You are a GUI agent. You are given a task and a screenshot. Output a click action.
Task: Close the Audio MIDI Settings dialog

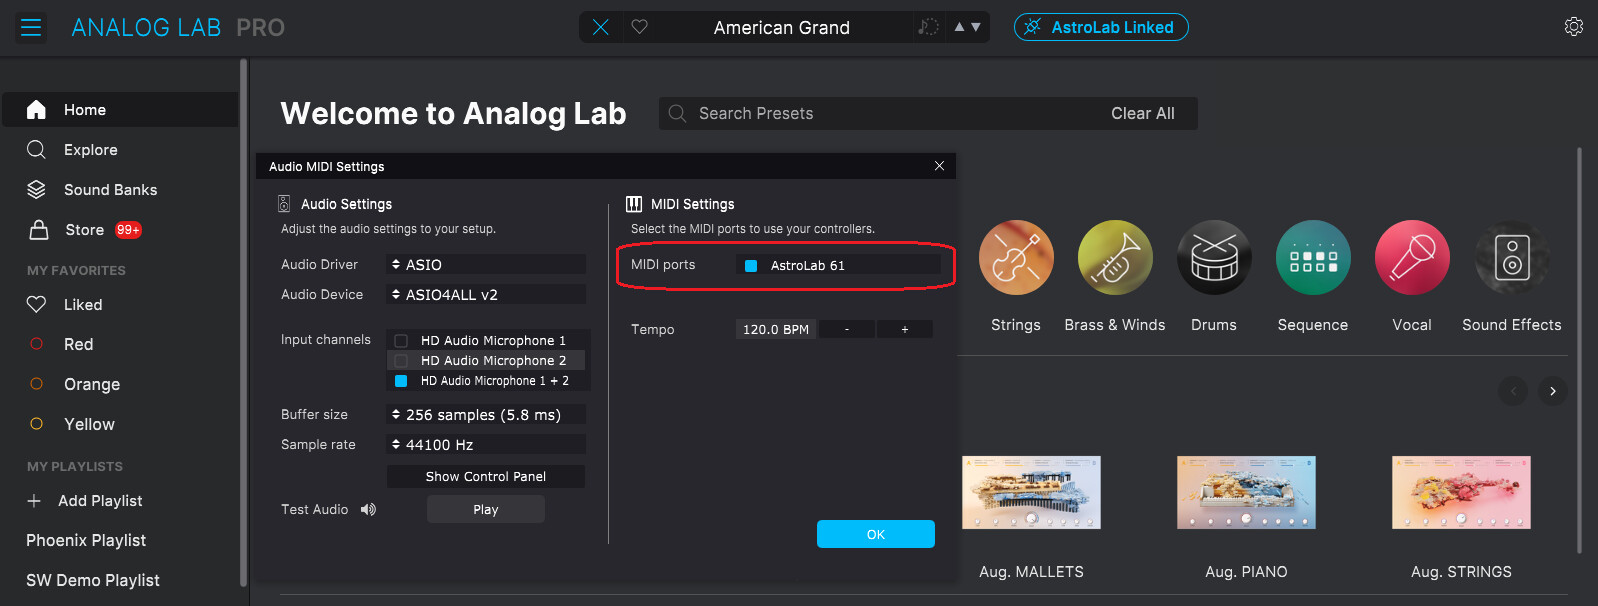[939, 166]
